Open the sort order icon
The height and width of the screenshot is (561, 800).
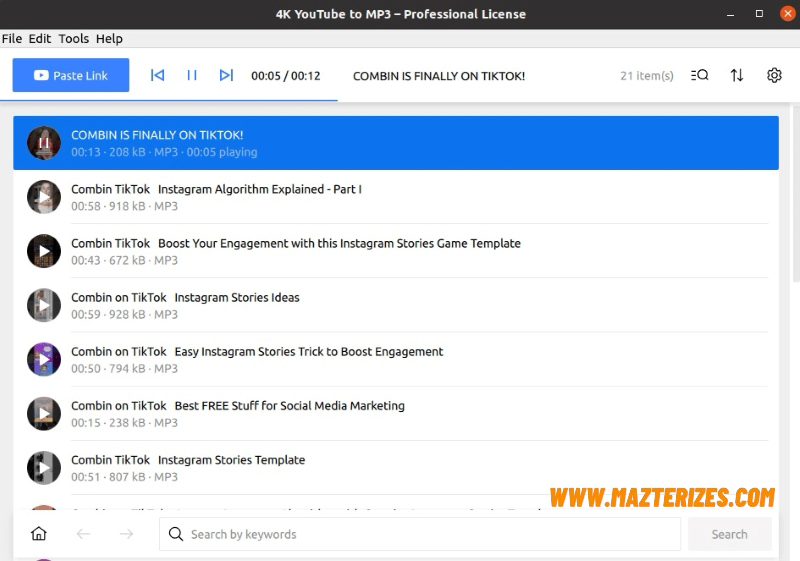click(737, 75)
